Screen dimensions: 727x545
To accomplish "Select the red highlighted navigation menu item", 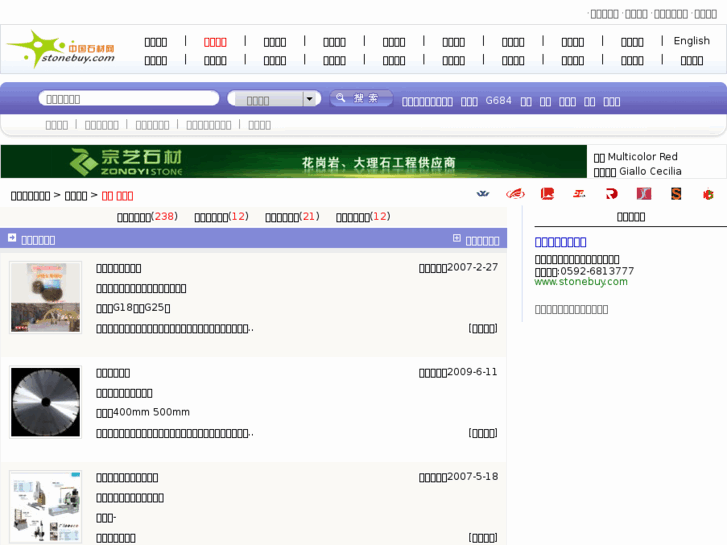I will pos(215,42).
